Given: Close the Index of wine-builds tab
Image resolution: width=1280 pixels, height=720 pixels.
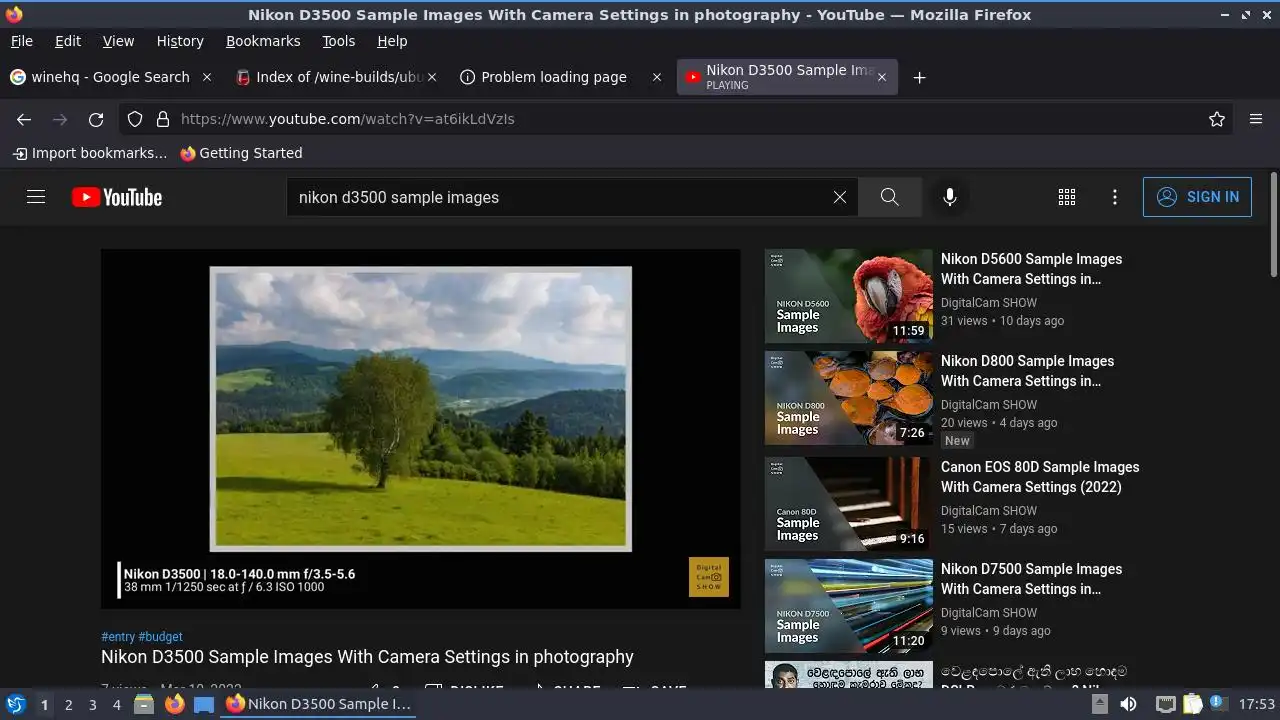Looking at the screenshot, I should click(x=432, y=77).
